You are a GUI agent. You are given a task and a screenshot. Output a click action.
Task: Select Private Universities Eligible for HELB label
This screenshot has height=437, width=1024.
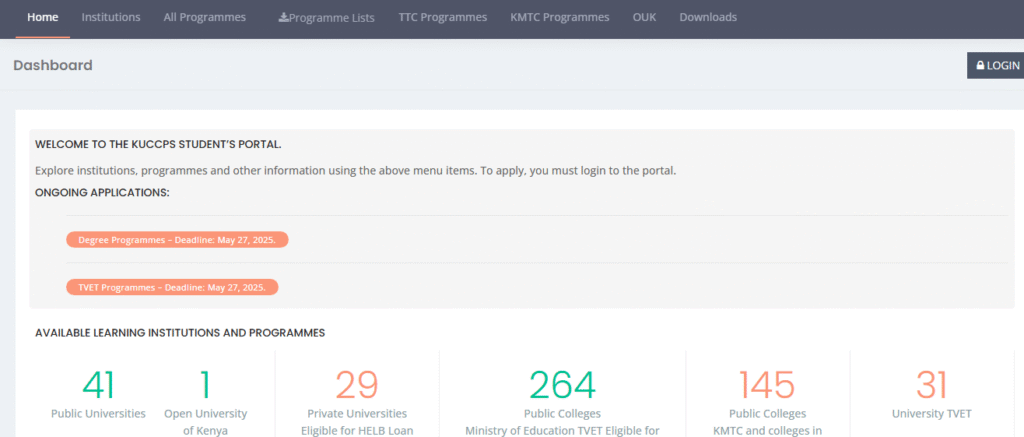(x=357, y=422)
